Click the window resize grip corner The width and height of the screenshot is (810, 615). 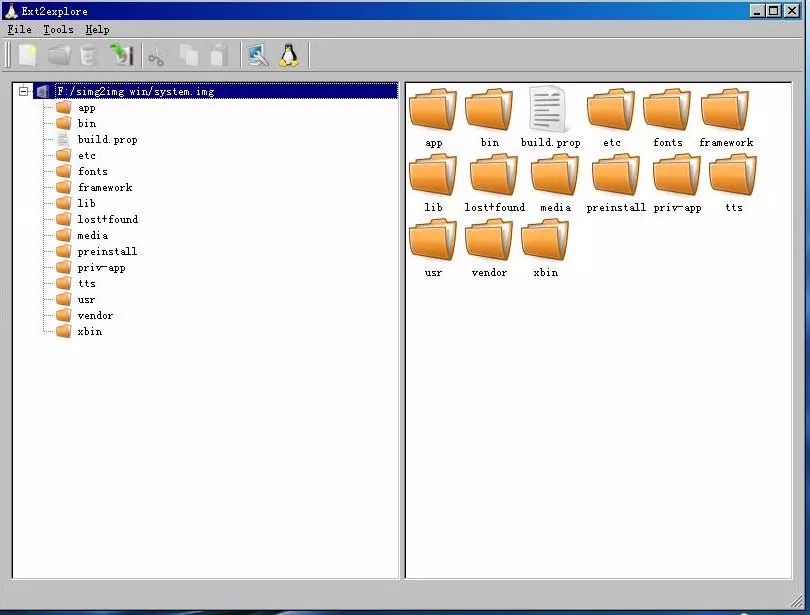[797, 600]
